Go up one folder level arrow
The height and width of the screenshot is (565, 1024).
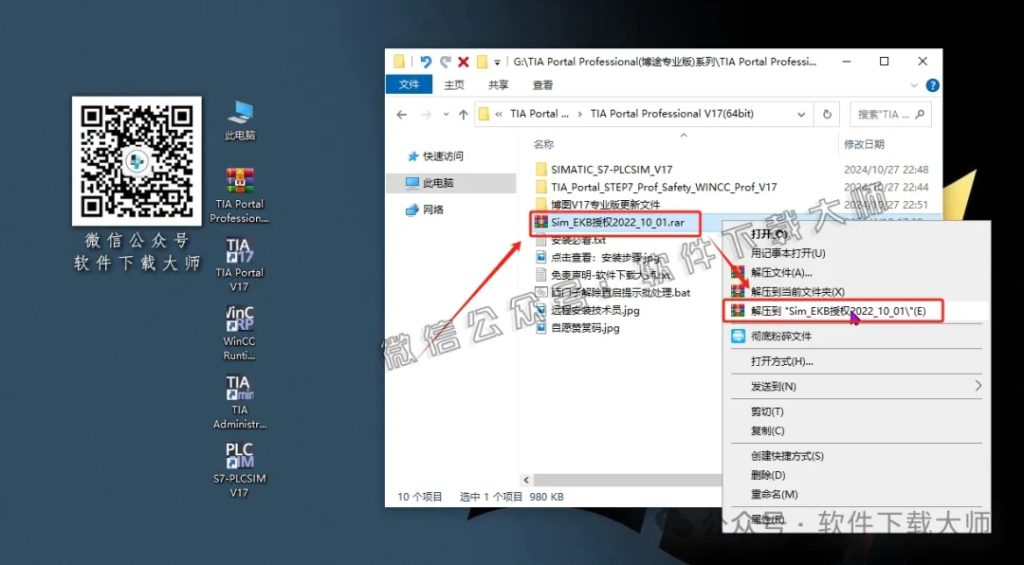pos(463,114)
